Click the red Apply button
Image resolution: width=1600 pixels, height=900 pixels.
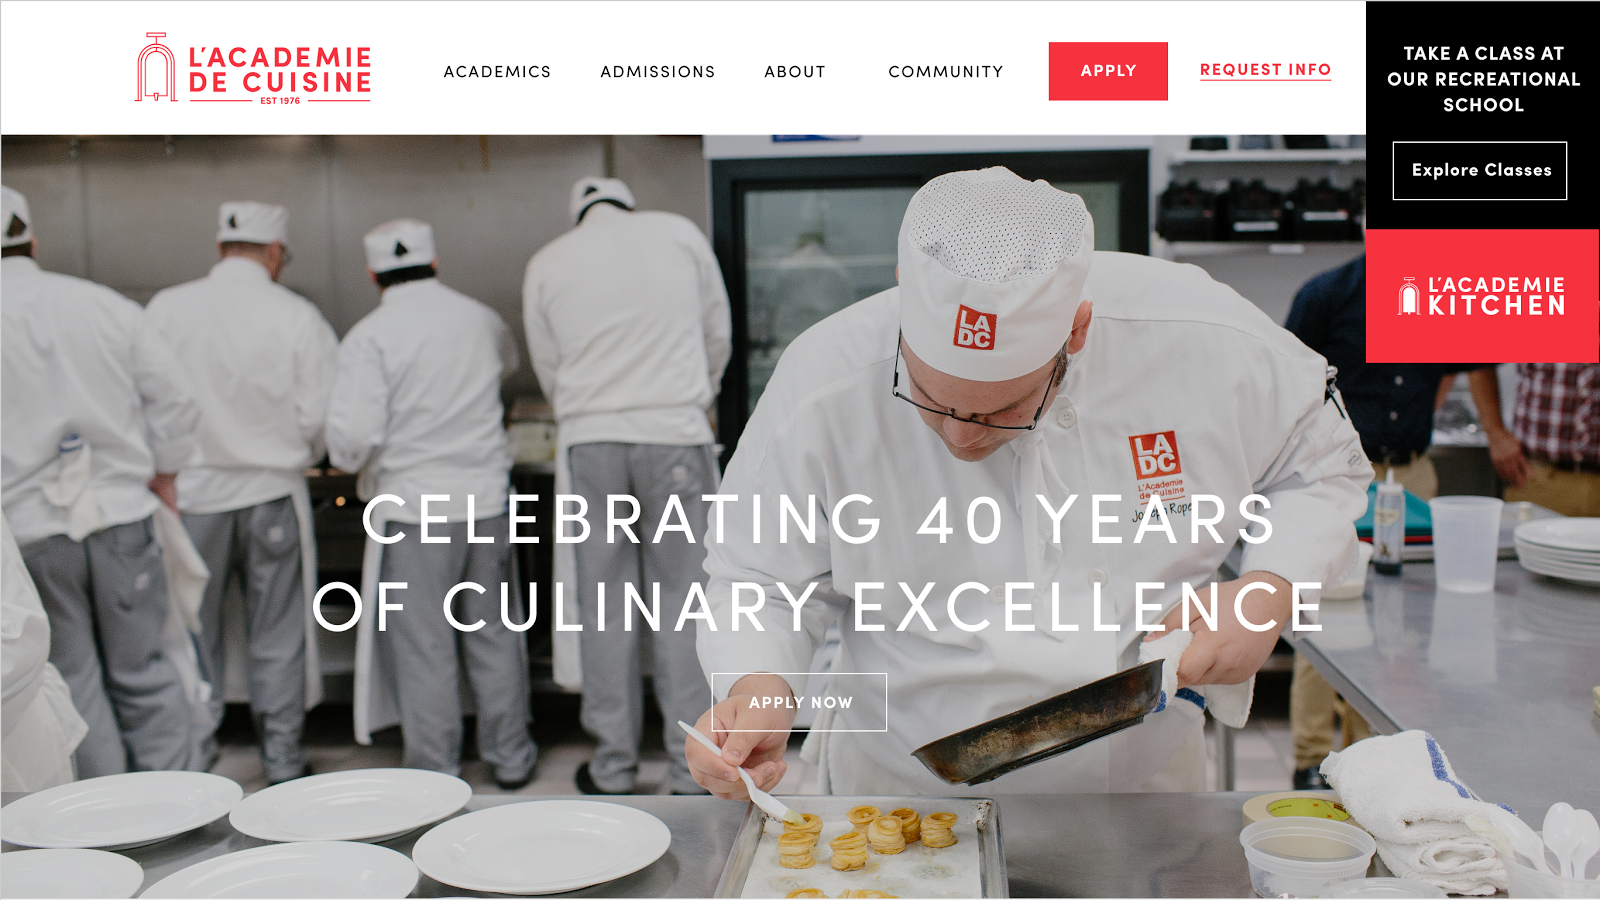pos(1108,71)
